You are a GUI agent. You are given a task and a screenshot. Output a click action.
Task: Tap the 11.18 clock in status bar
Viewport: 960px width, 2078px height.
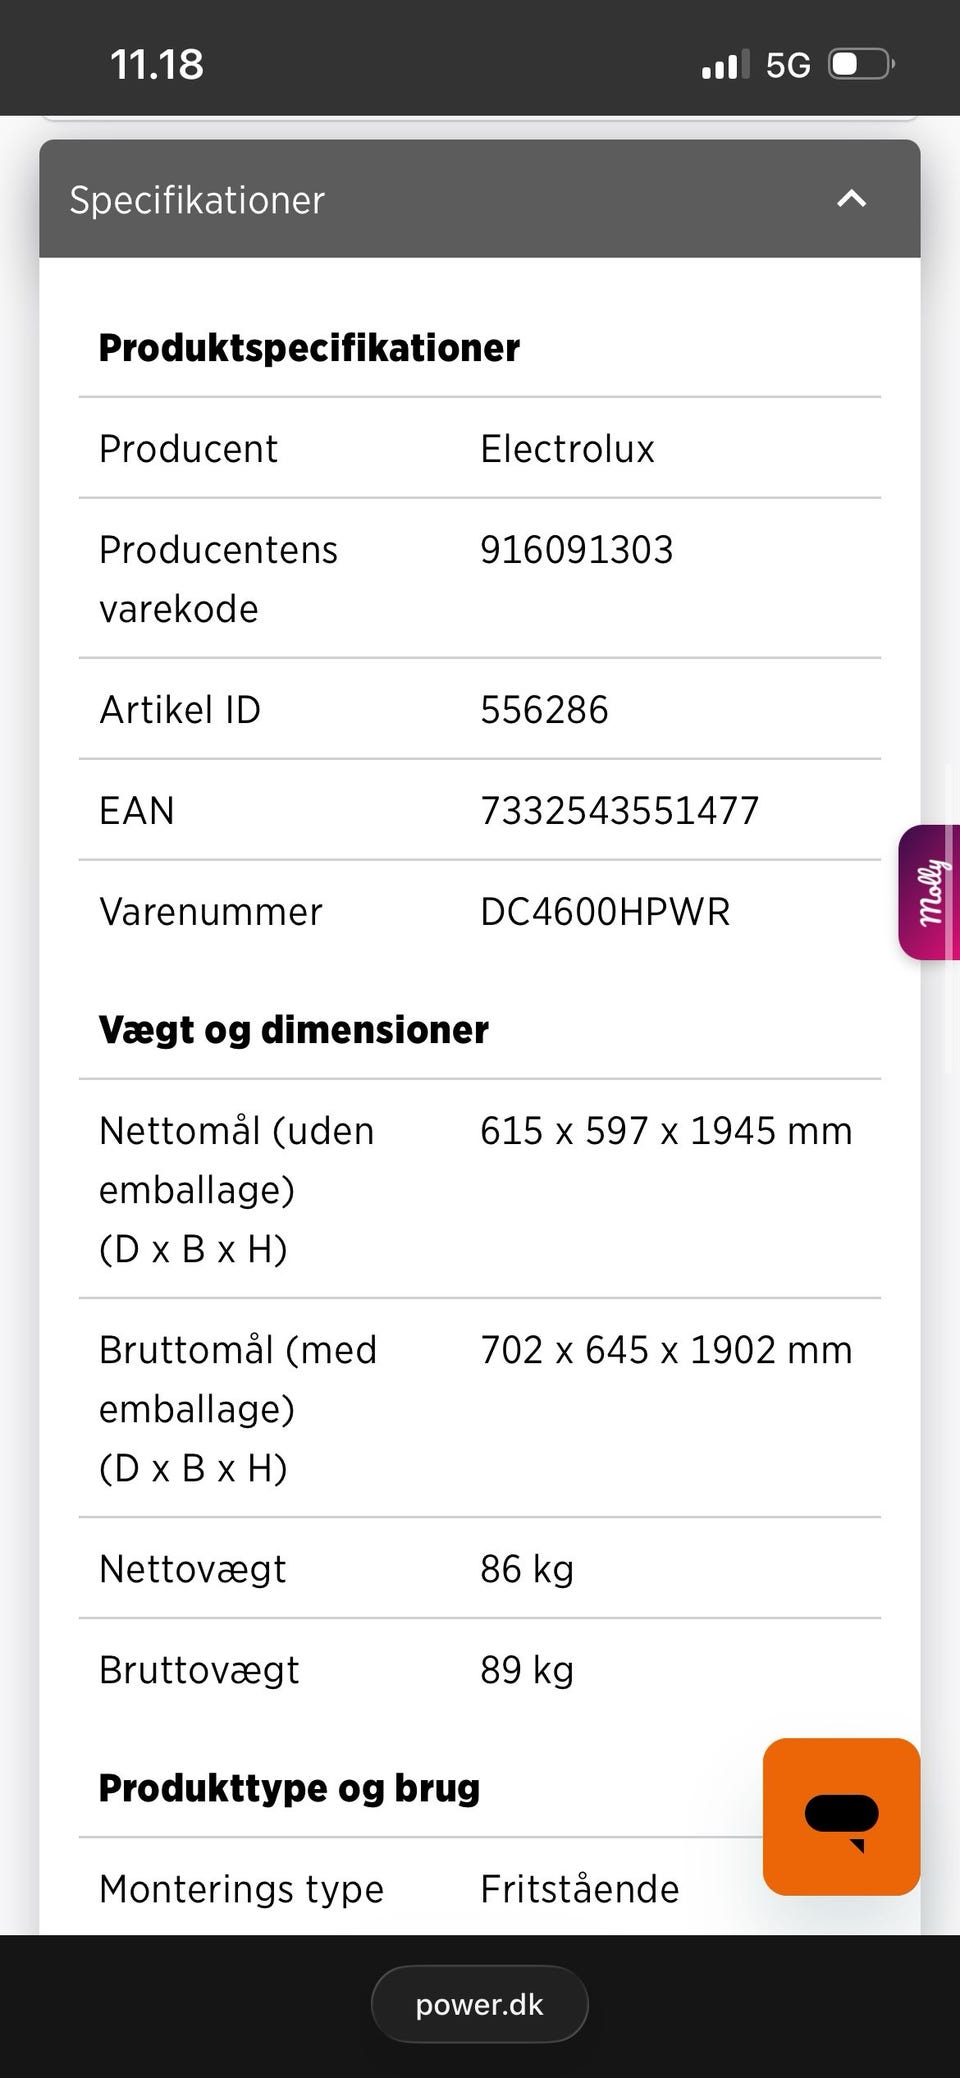157,65
